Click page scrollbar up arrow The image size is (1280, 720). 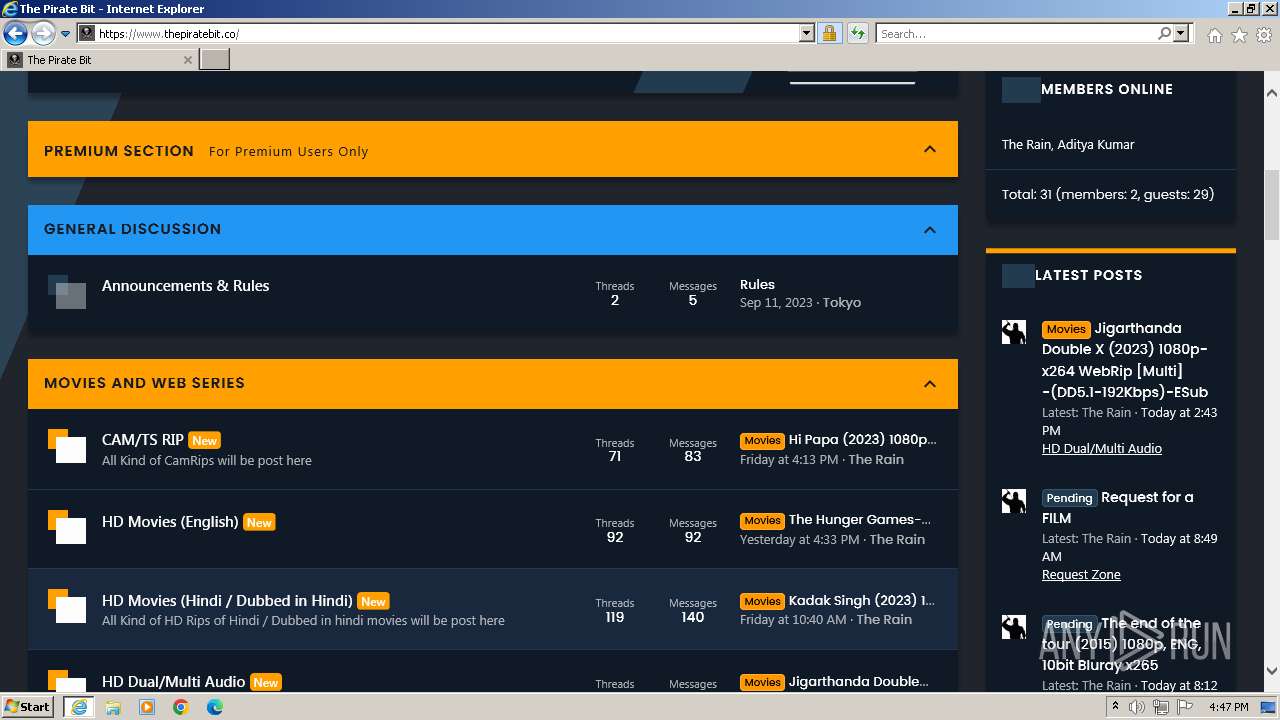(1272, 93)
